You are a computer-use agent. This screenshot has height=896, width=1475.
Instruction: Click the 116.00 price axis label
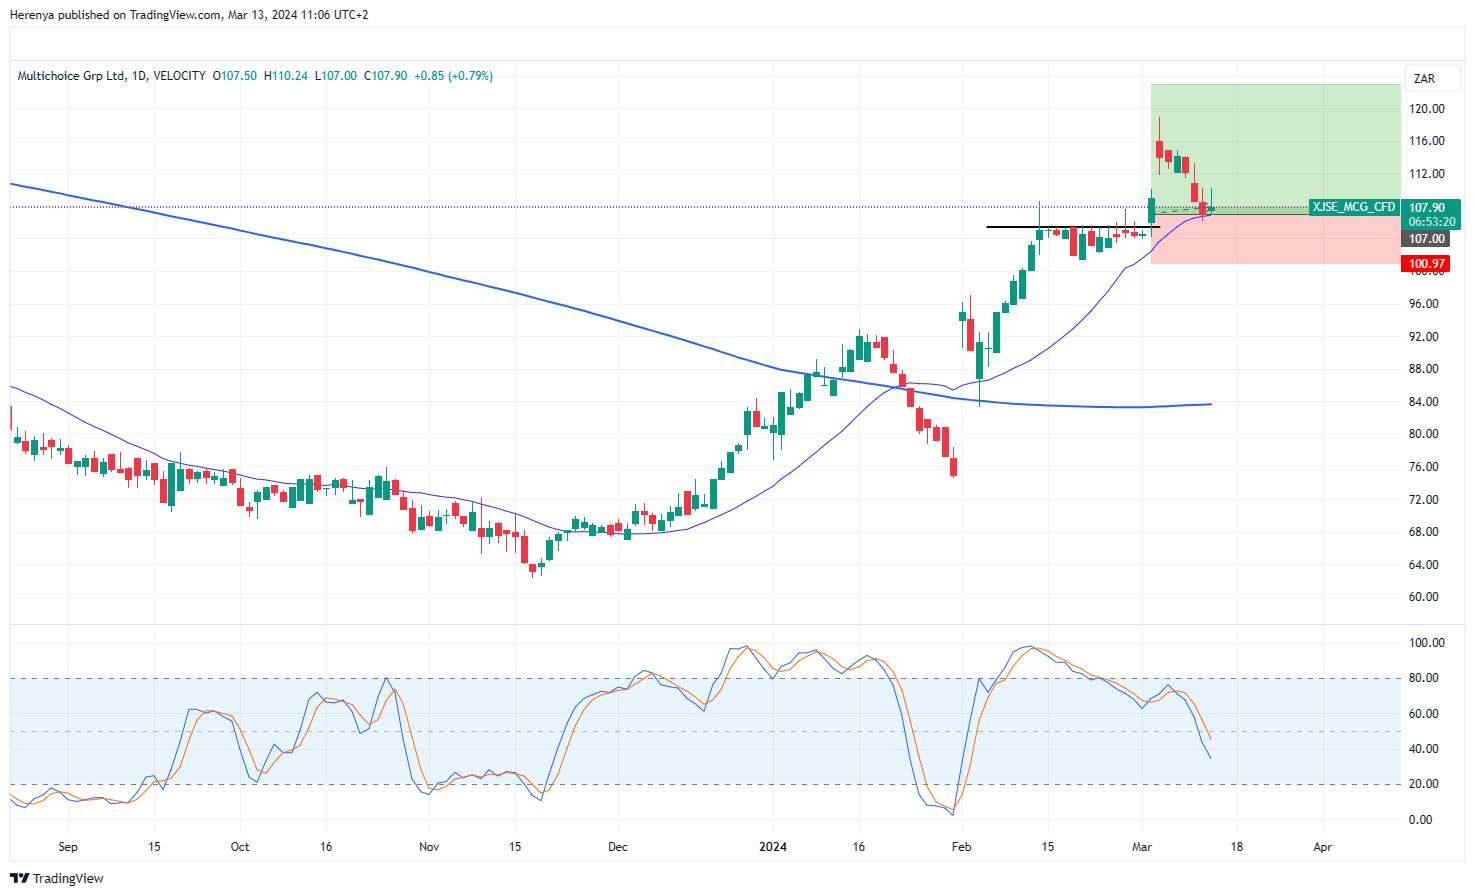(x=1427, y=141)
